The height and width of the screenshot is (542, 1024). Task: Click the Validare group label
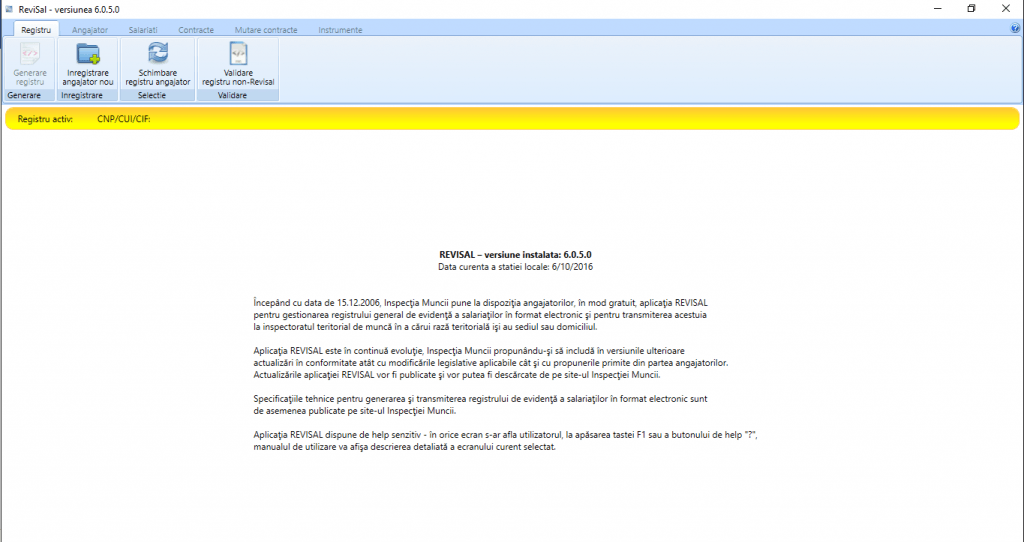[232, 95]
